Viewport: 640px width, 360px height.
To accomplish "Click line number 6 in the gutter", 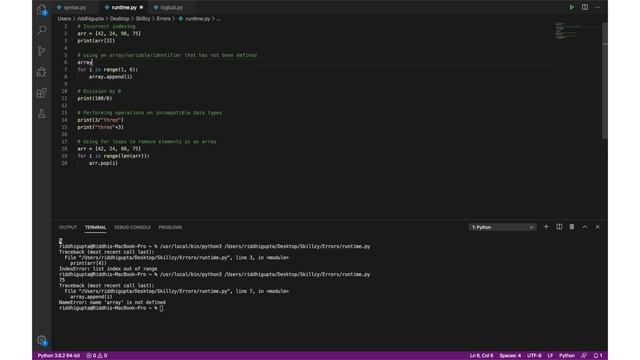I will (x=66, y=62).
